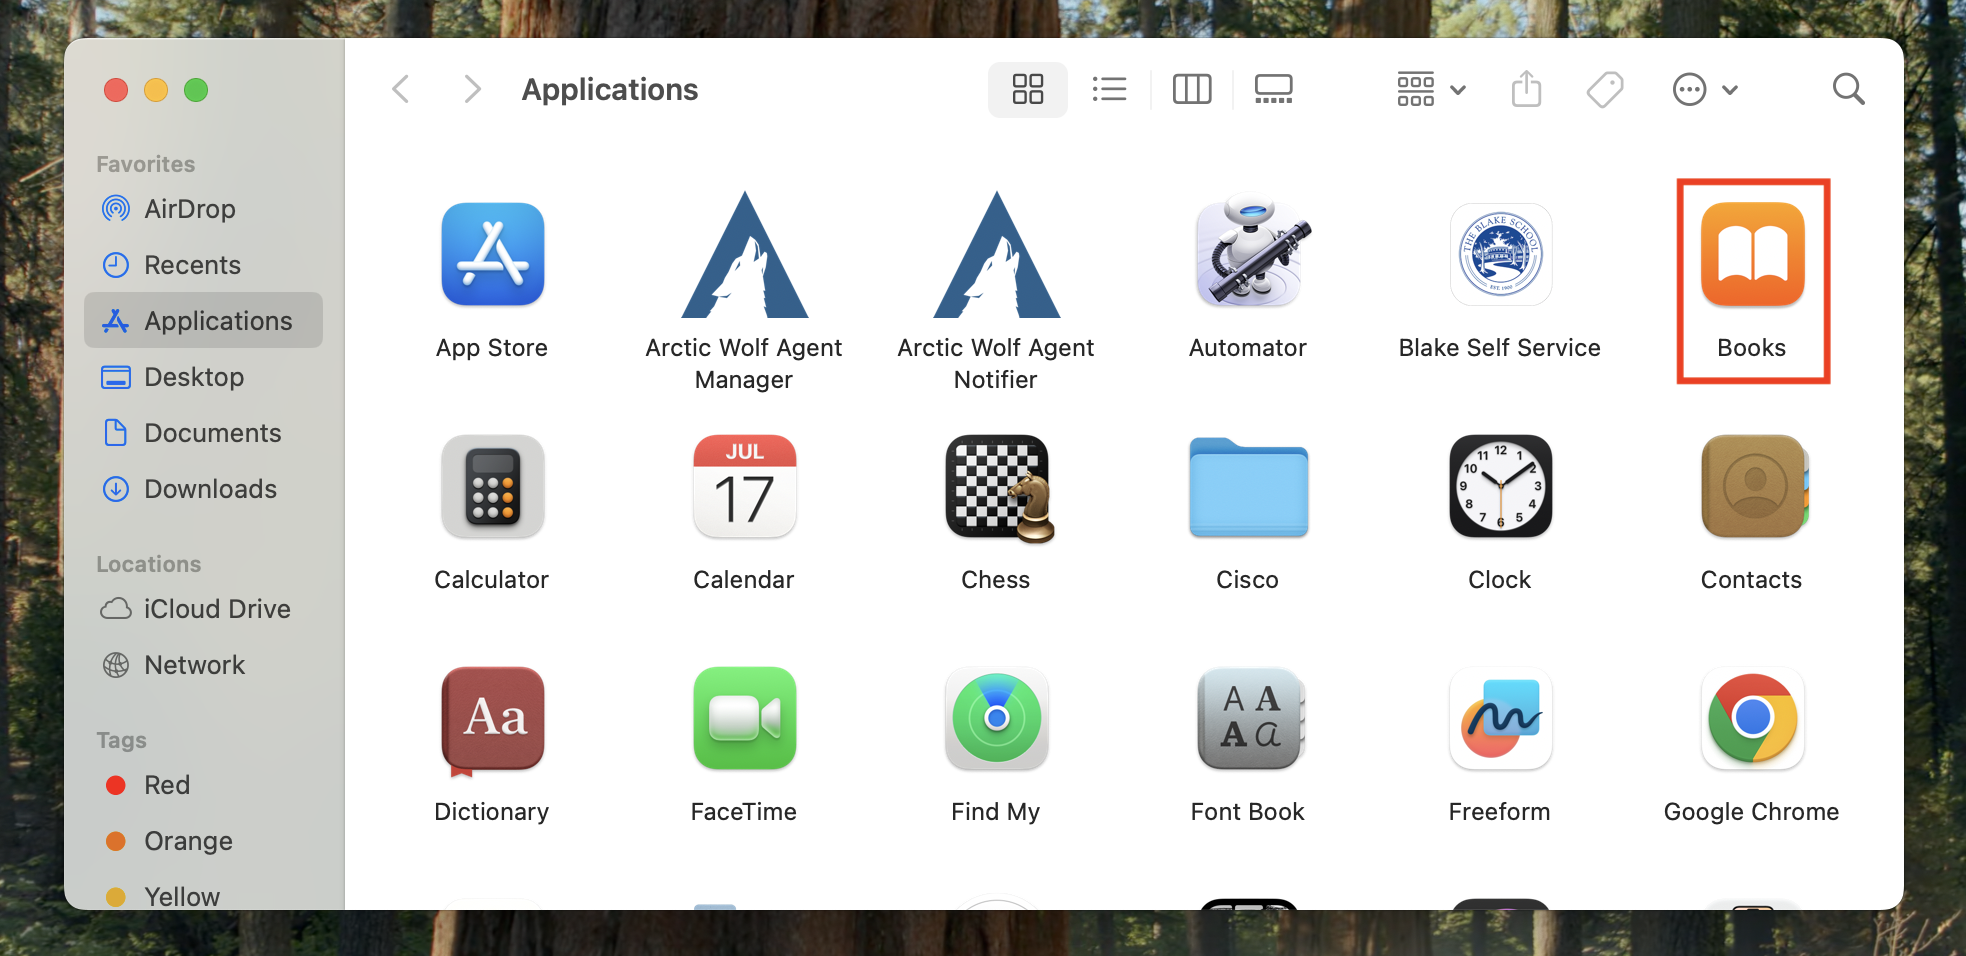Select Applications in the sidebar
Viewport: 1966px width, 956px height.
[x=203, y=320]
